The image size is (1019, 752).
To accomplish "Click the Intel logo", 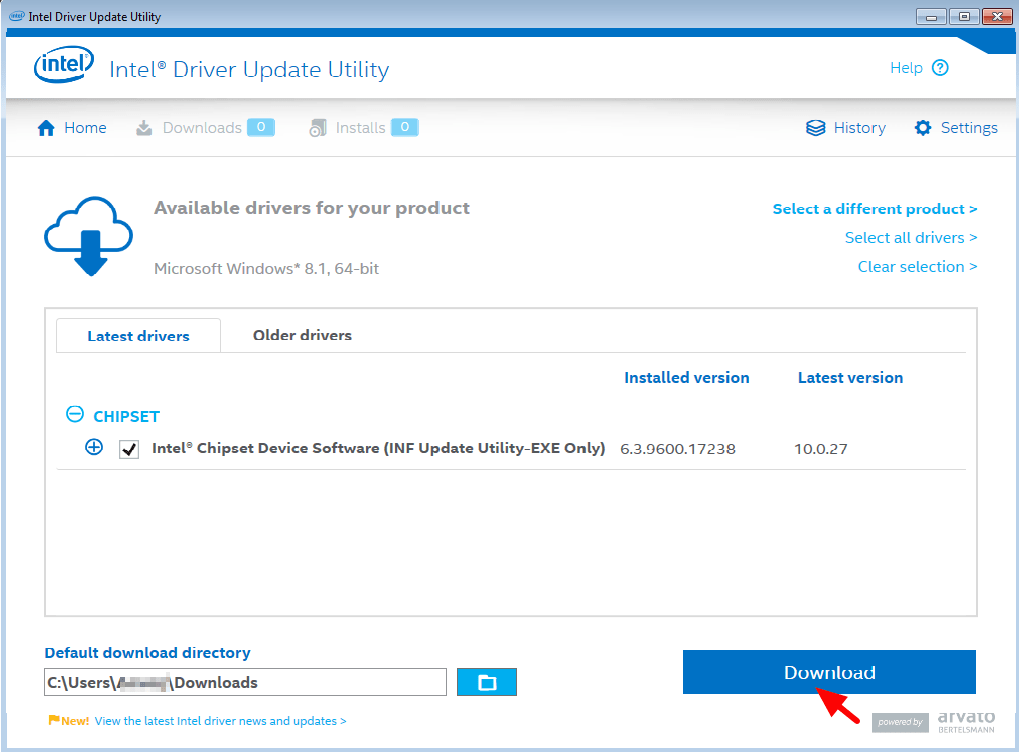I will (64, 64).
